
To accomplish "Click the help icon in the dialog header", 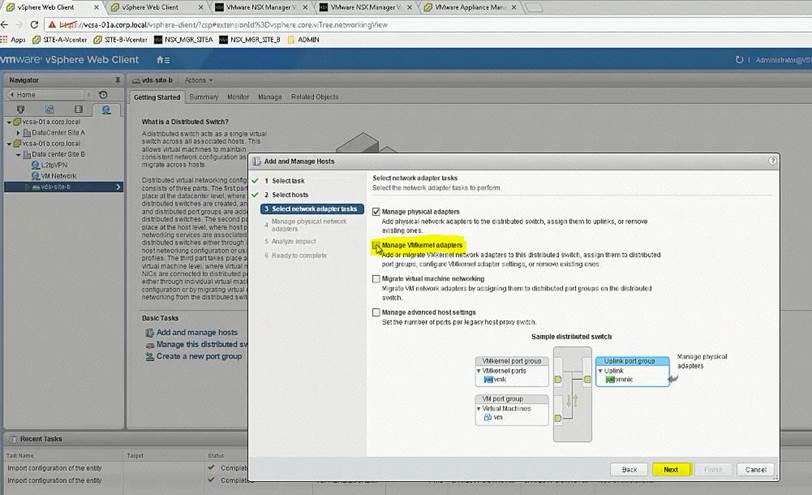I will coord(771,160).
